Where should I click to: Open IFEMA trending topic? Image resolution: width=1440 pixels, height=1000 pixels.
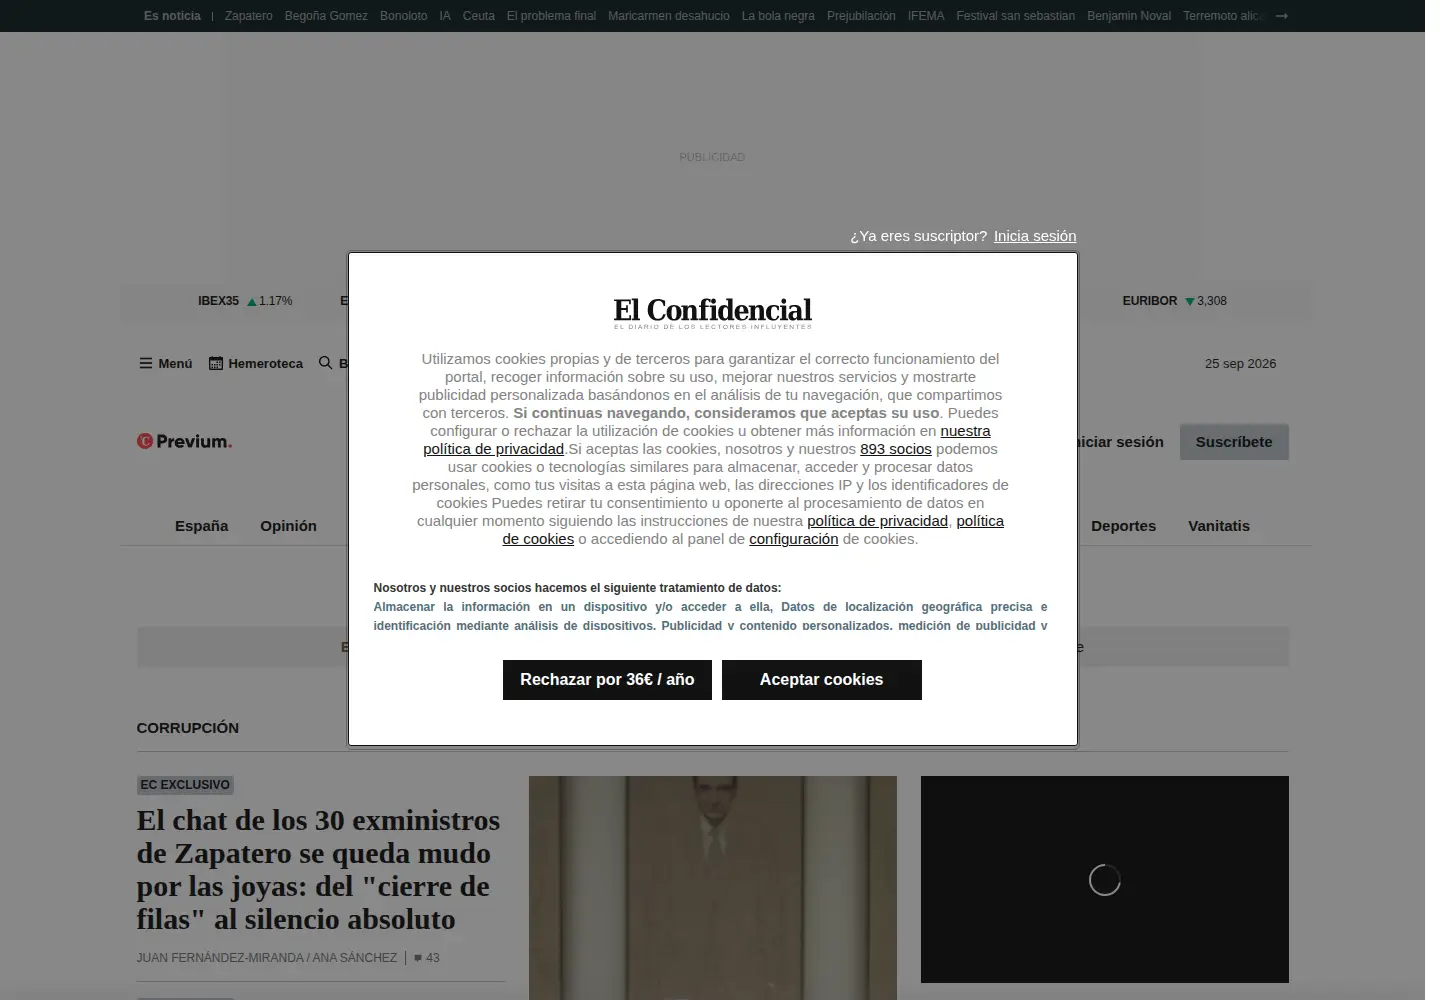pyautogui.click(x=926, y=16)
